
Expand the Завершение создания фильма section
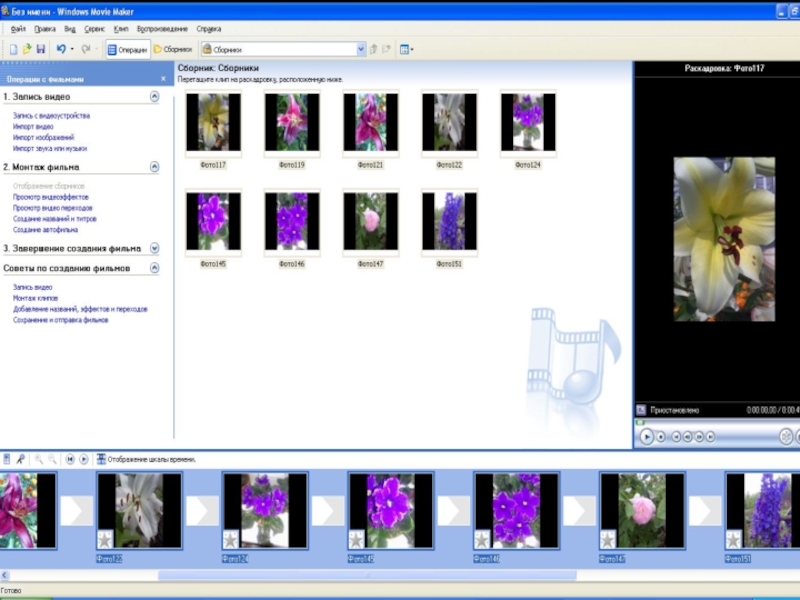tap(154, 248)
